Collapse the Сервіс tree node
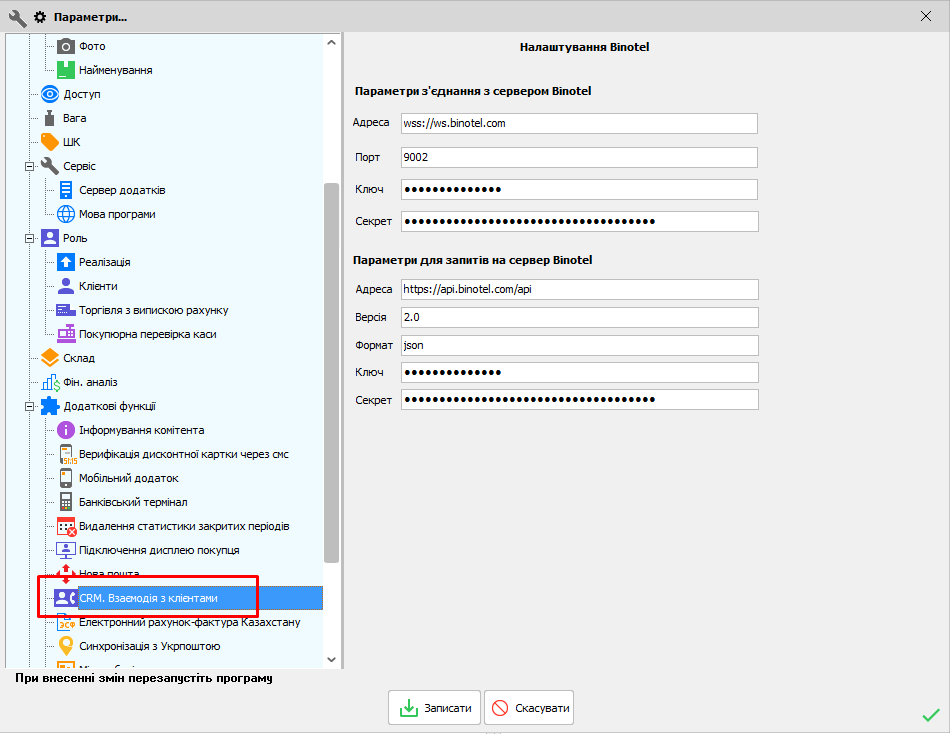This screenshot has height=734, width=950. tap(30, 166)
